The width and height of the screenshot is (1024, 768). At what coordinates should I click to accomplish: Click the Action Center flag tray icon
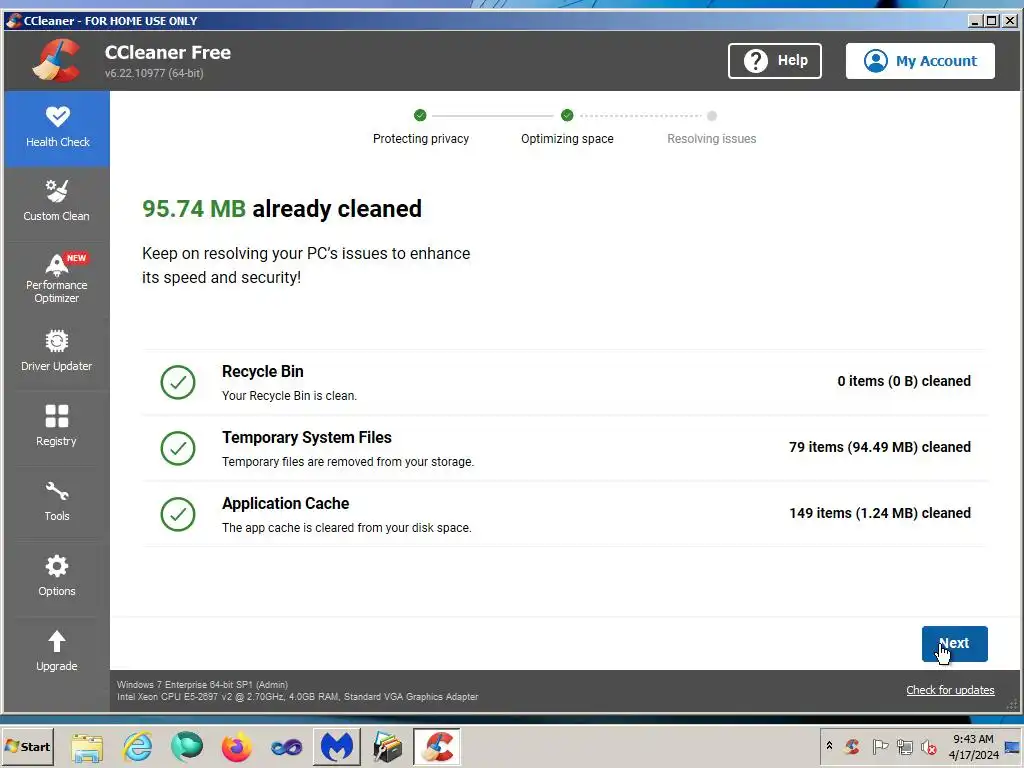880,746
